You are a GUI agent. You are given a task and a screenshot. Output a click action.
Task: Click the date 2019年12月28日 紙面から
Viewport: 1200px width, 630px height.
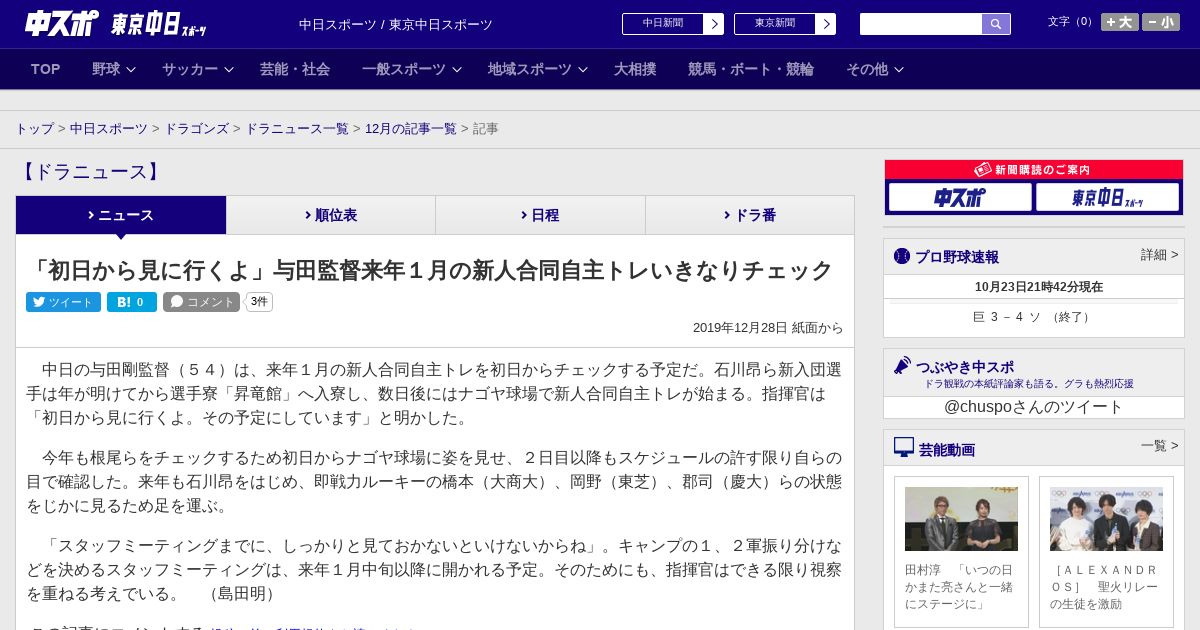pyautogui.click(x=768, y=328)
